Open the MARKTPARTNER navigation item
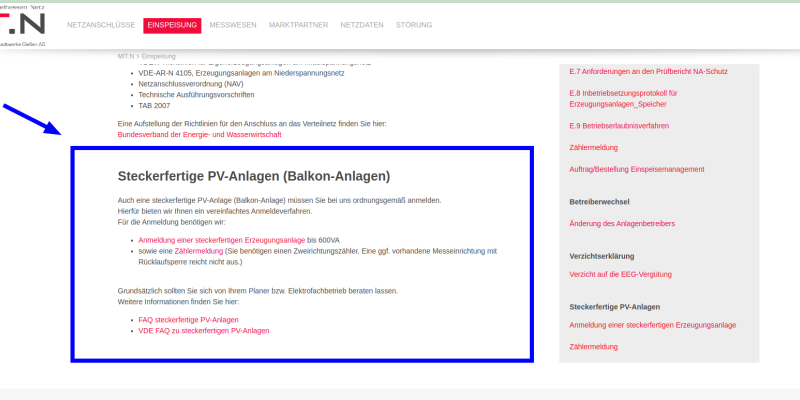The width and height of the screenshot is (800, 400). pos(302,25)
